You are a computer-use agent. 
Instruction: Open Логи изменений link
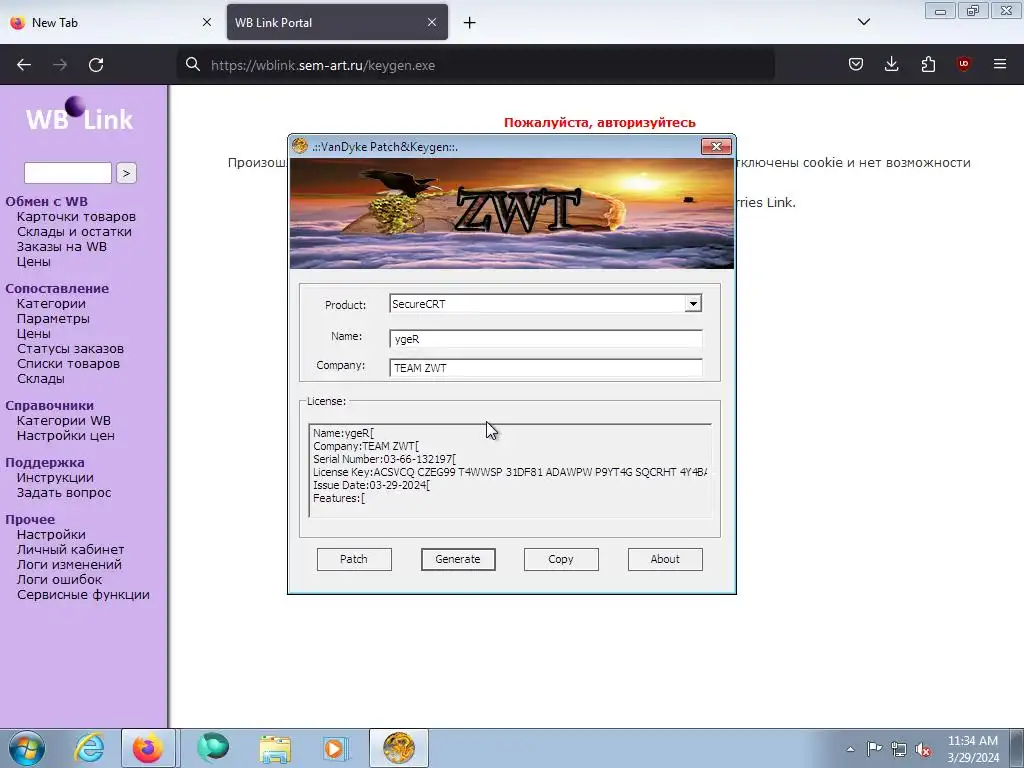69,565
